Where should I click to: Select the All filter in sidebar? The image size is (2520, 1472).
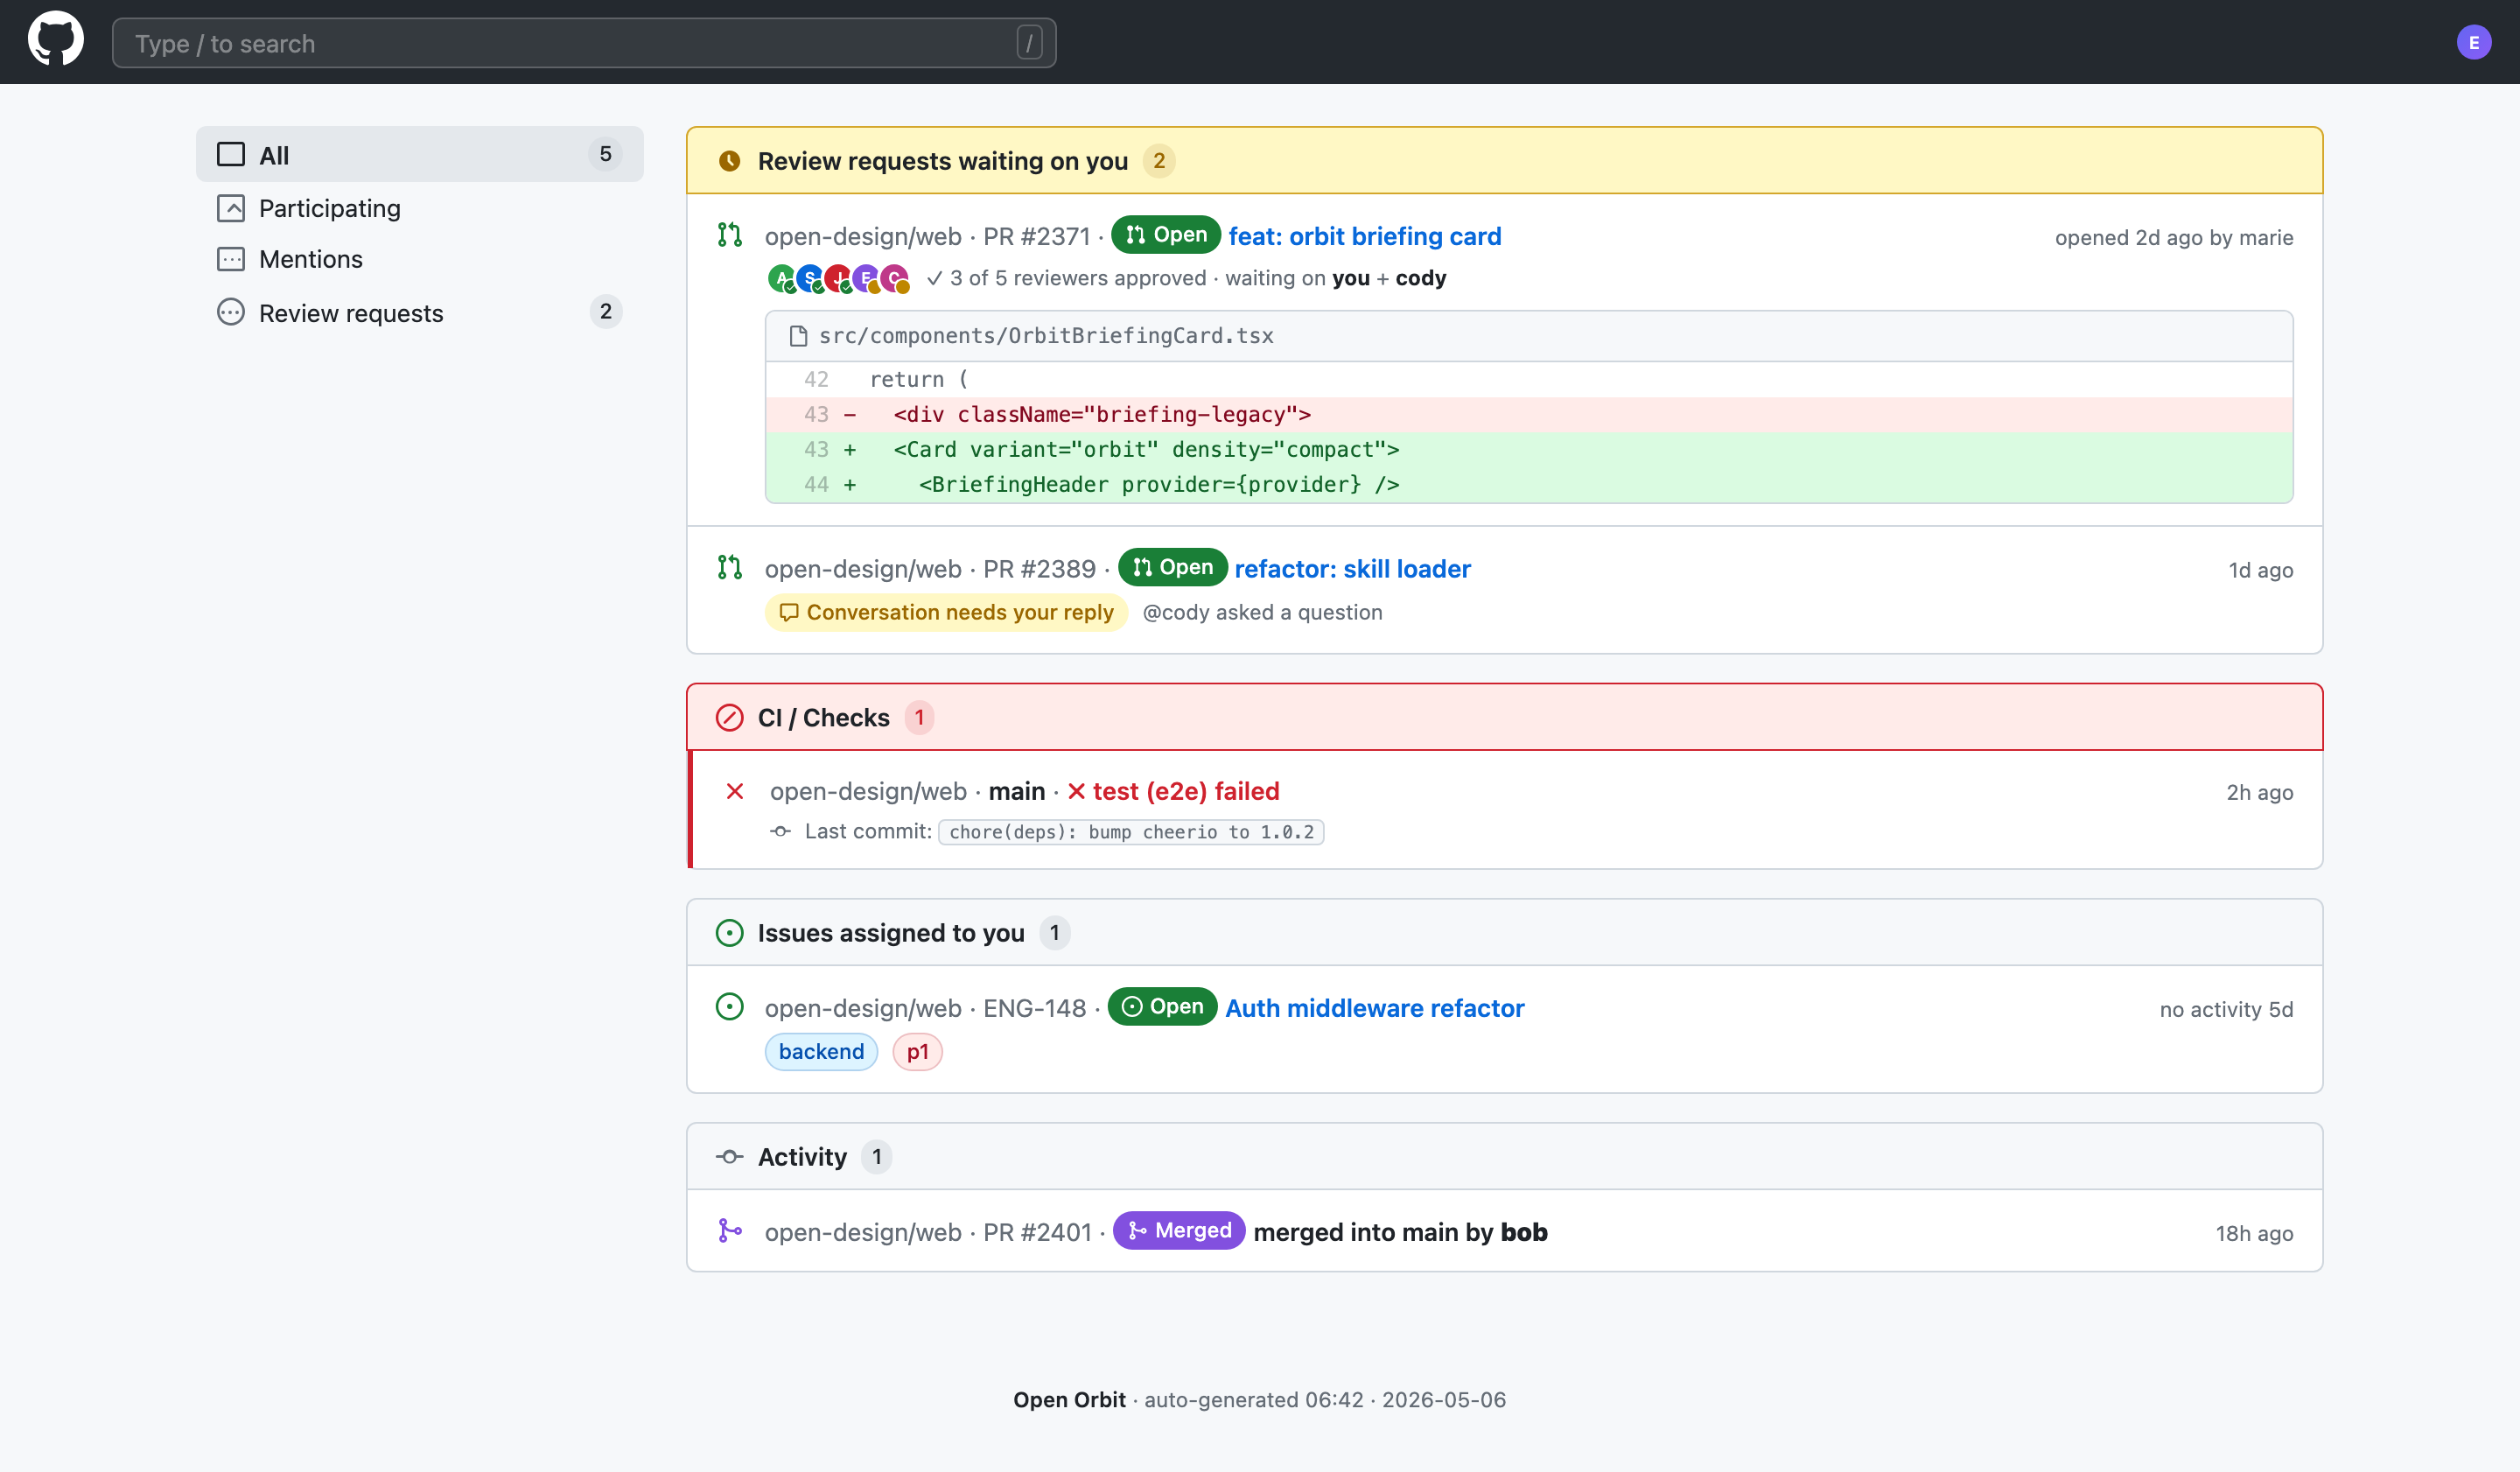tap(419, 154)
